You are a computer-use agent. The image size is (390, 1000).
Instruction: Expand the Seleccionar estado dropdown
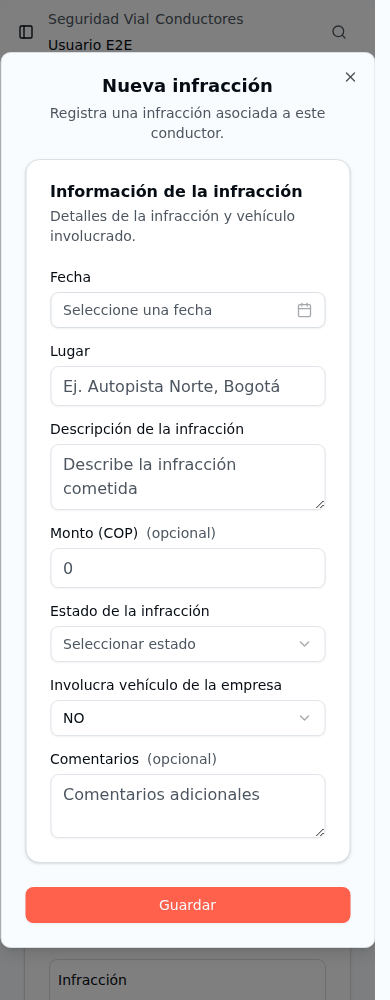click(x=188, y=644)
